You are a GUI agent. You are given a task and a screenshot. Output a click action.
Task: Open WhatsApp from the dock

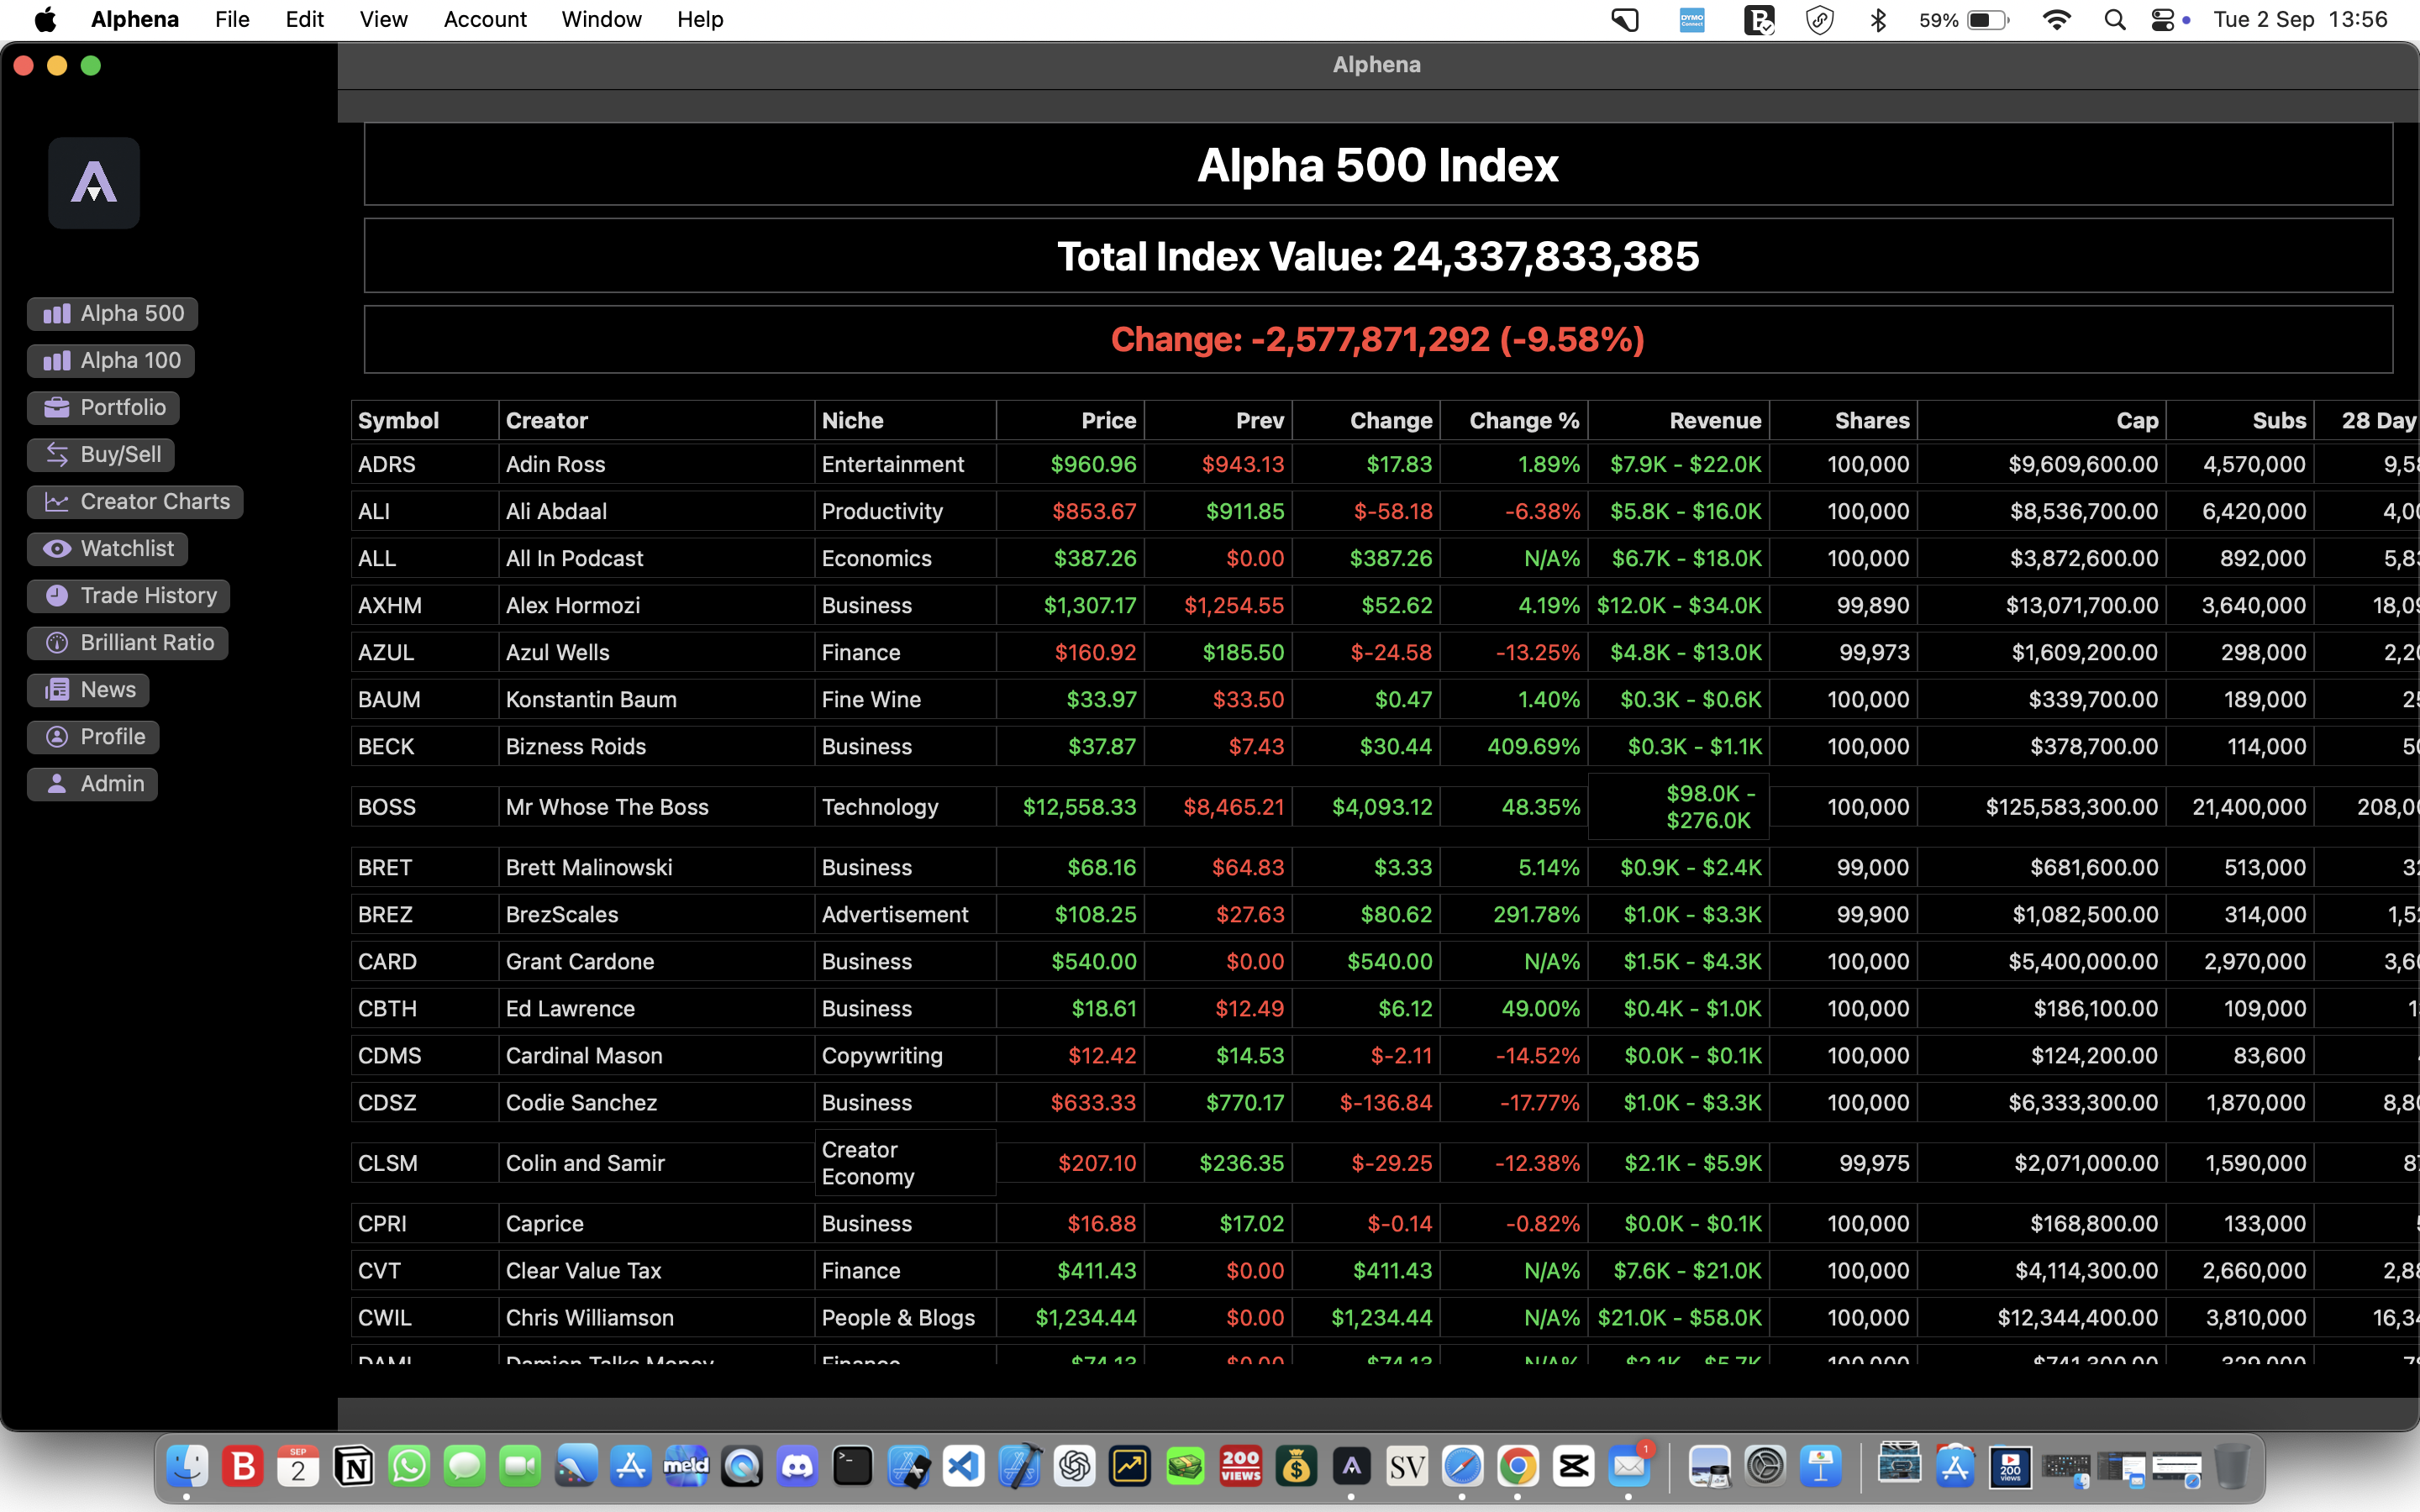pyautogui.click(x=410, y=1467)
